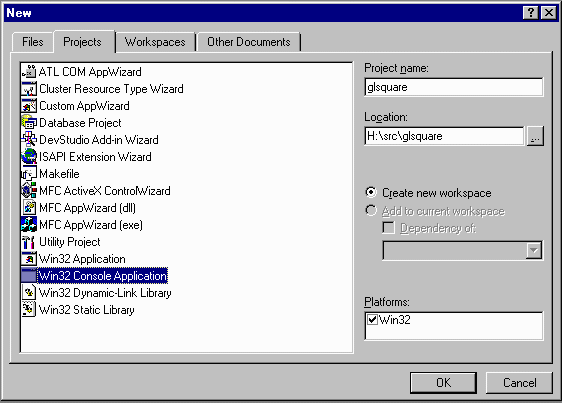
Task: Click into the Project name field
Action: (x=454, y=87)
